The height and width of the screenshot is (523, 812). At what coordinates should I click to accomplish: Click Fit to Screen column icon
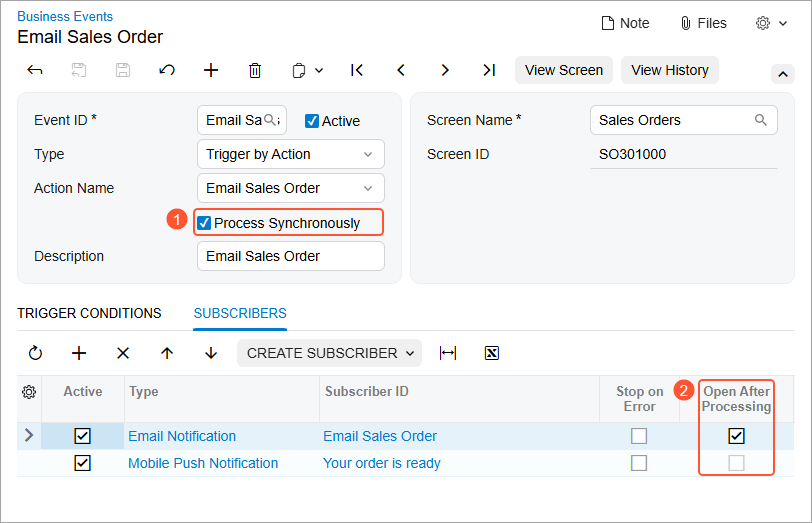click(448, 353)
